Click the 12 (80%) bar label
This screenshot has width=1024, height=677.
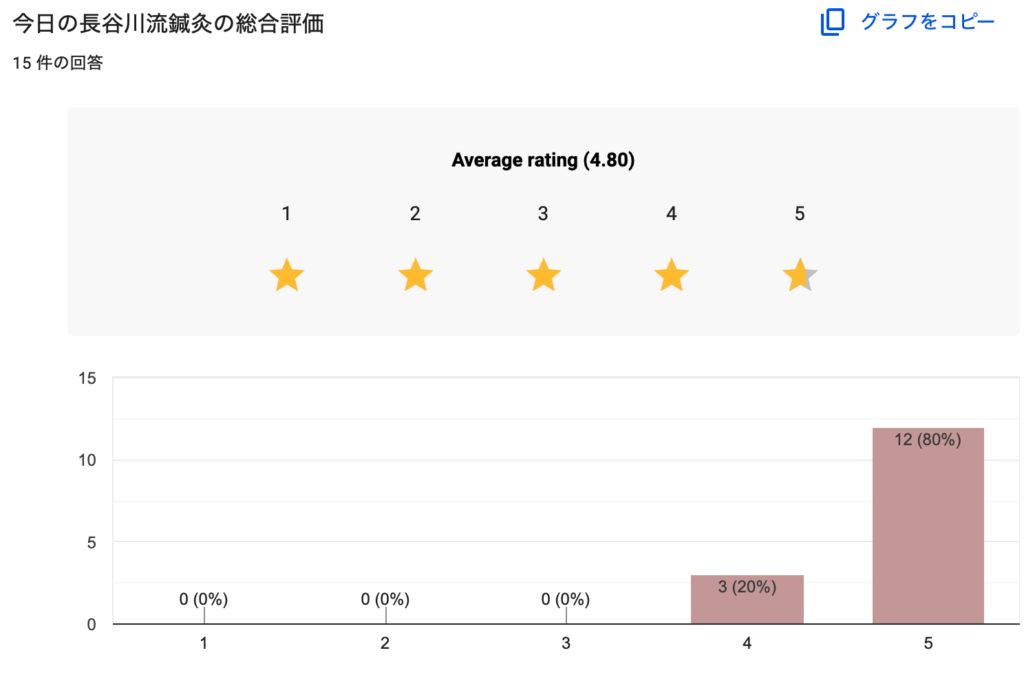928,440
